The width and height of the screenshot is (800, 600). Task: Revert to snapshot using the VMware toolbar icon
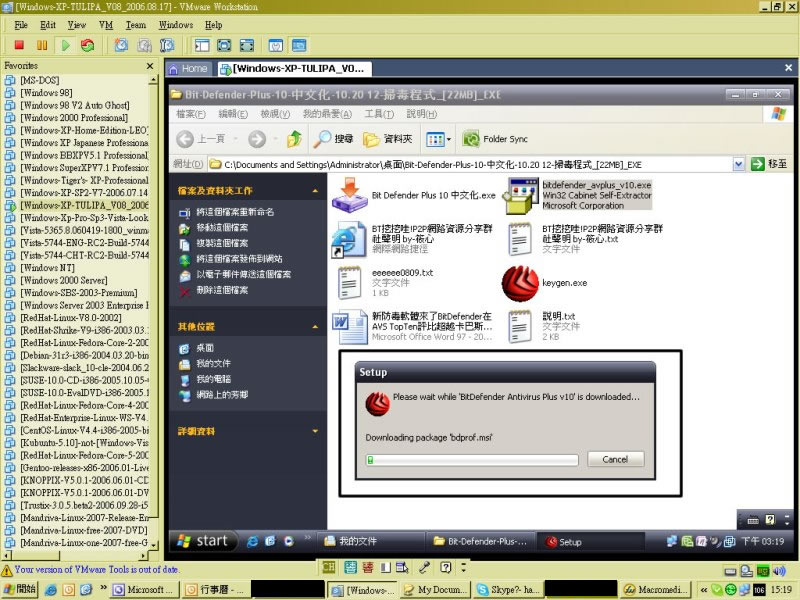pos(144,45)
